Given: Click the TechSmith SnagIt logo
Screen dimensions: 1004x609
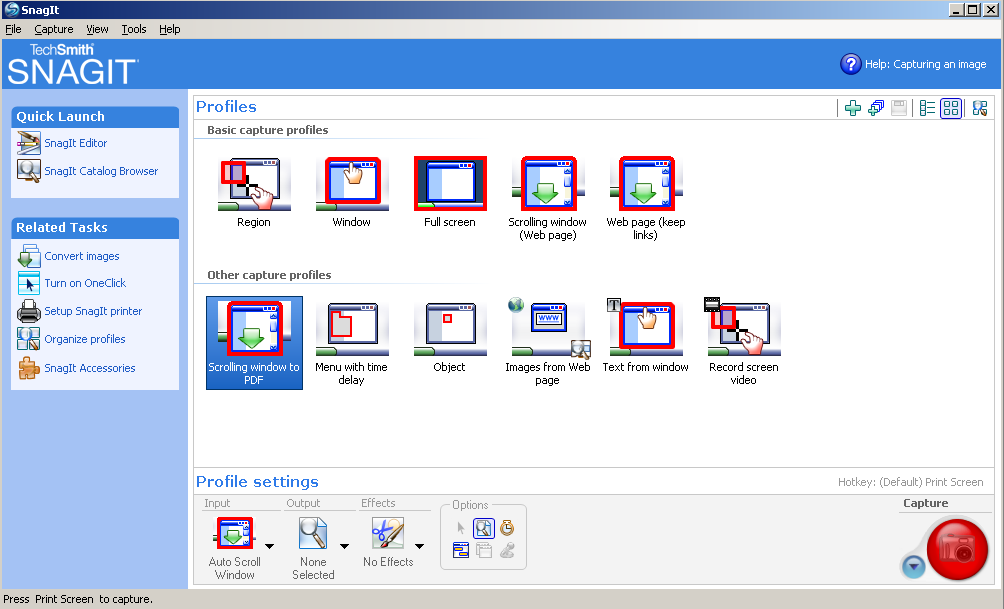Looking at the screenshot, I should point(72,64).
